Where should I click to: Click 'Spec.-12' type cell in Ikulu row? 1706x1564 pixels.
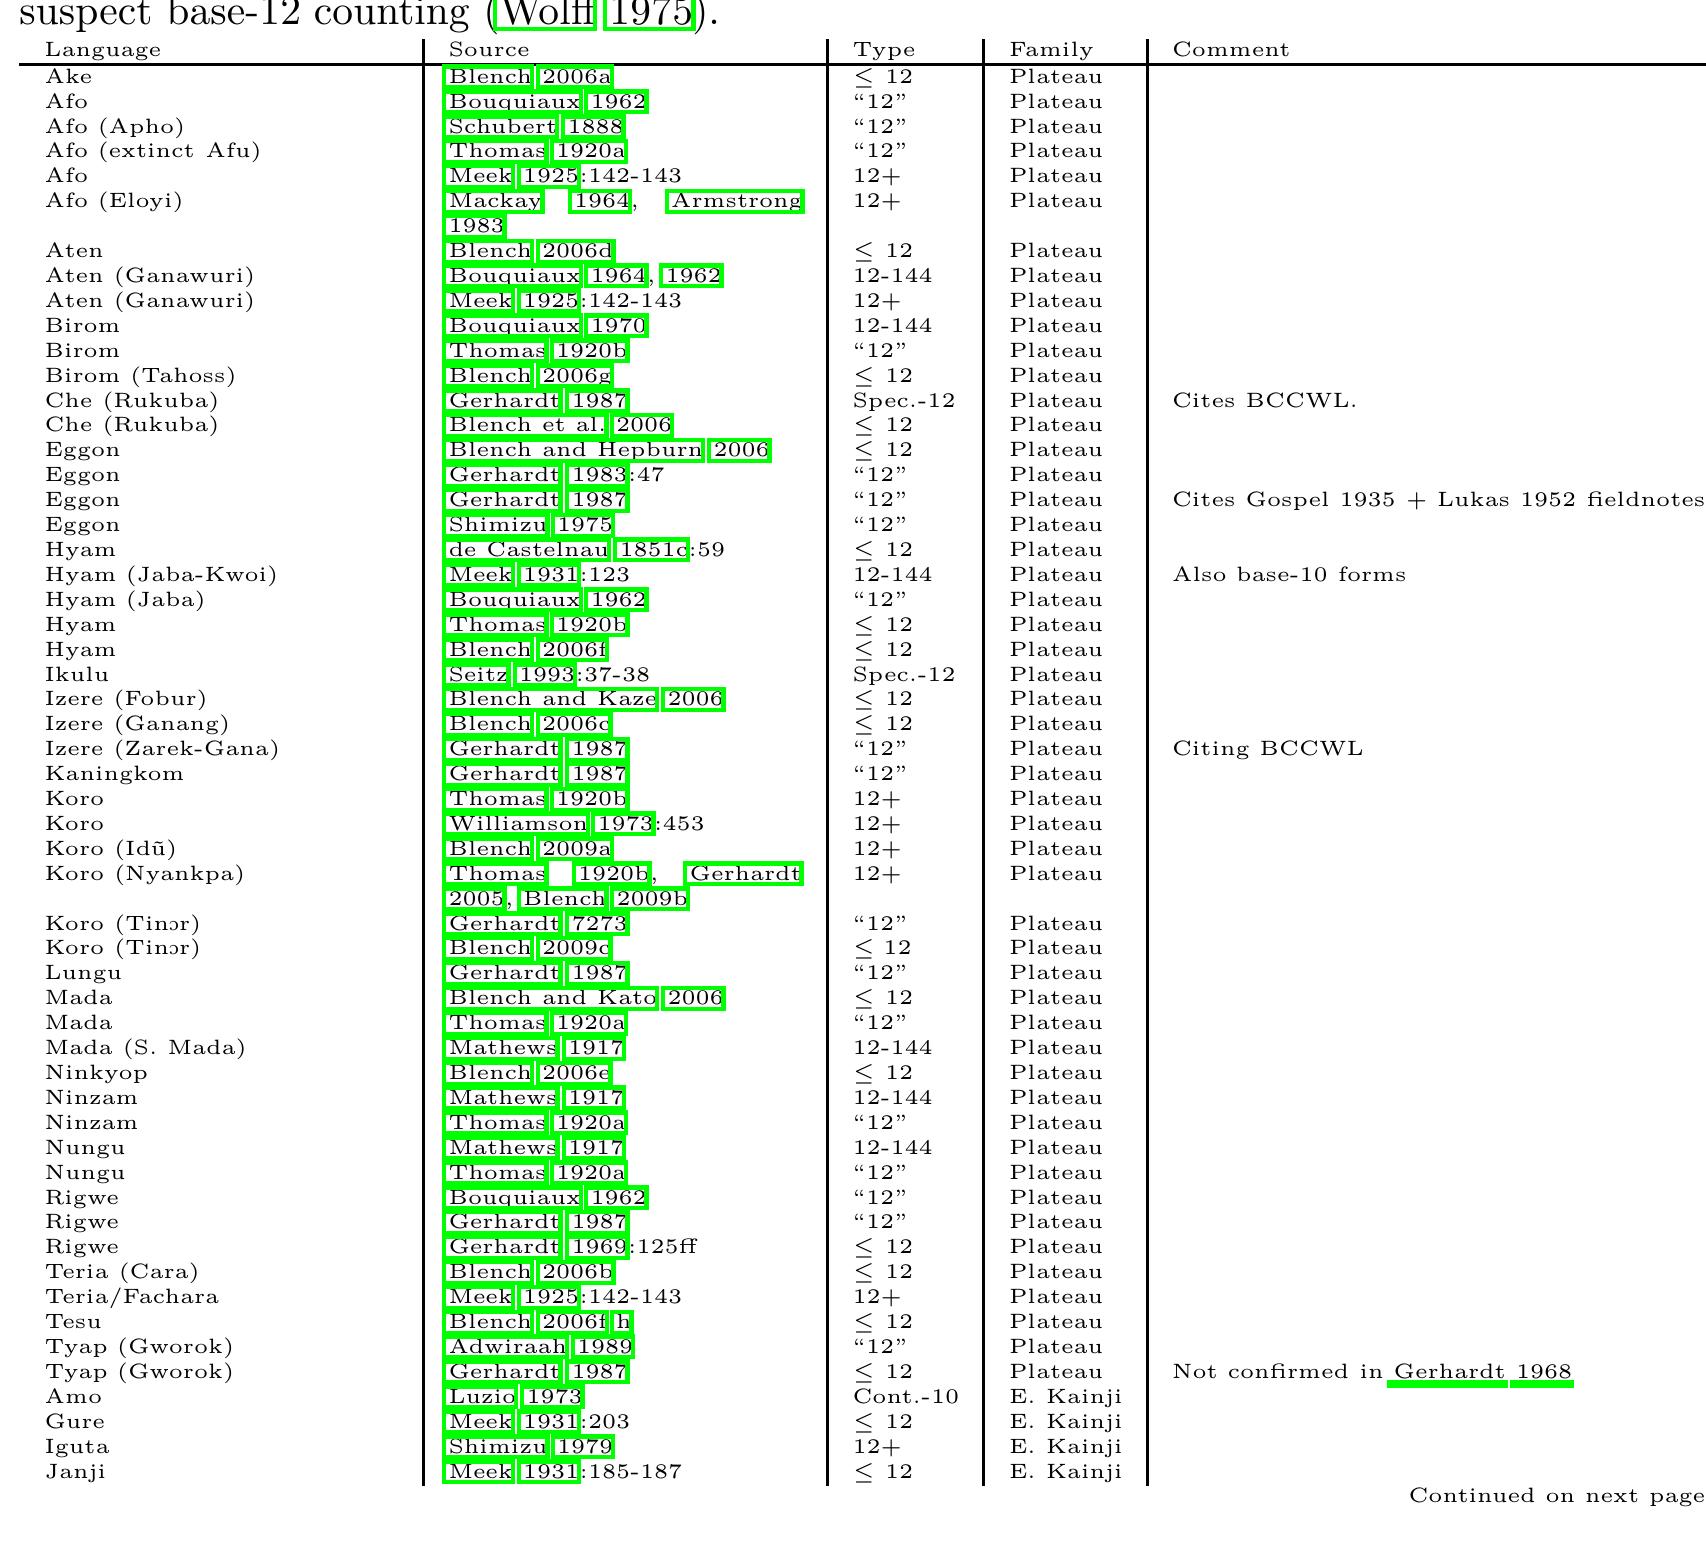coord(904,675)
